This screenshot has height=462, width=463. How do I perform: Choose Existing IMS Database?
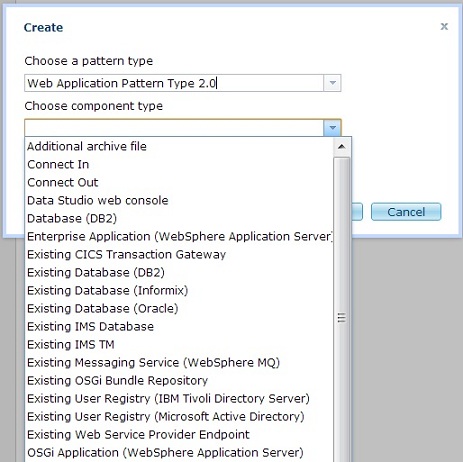click(x=179, y=326)
